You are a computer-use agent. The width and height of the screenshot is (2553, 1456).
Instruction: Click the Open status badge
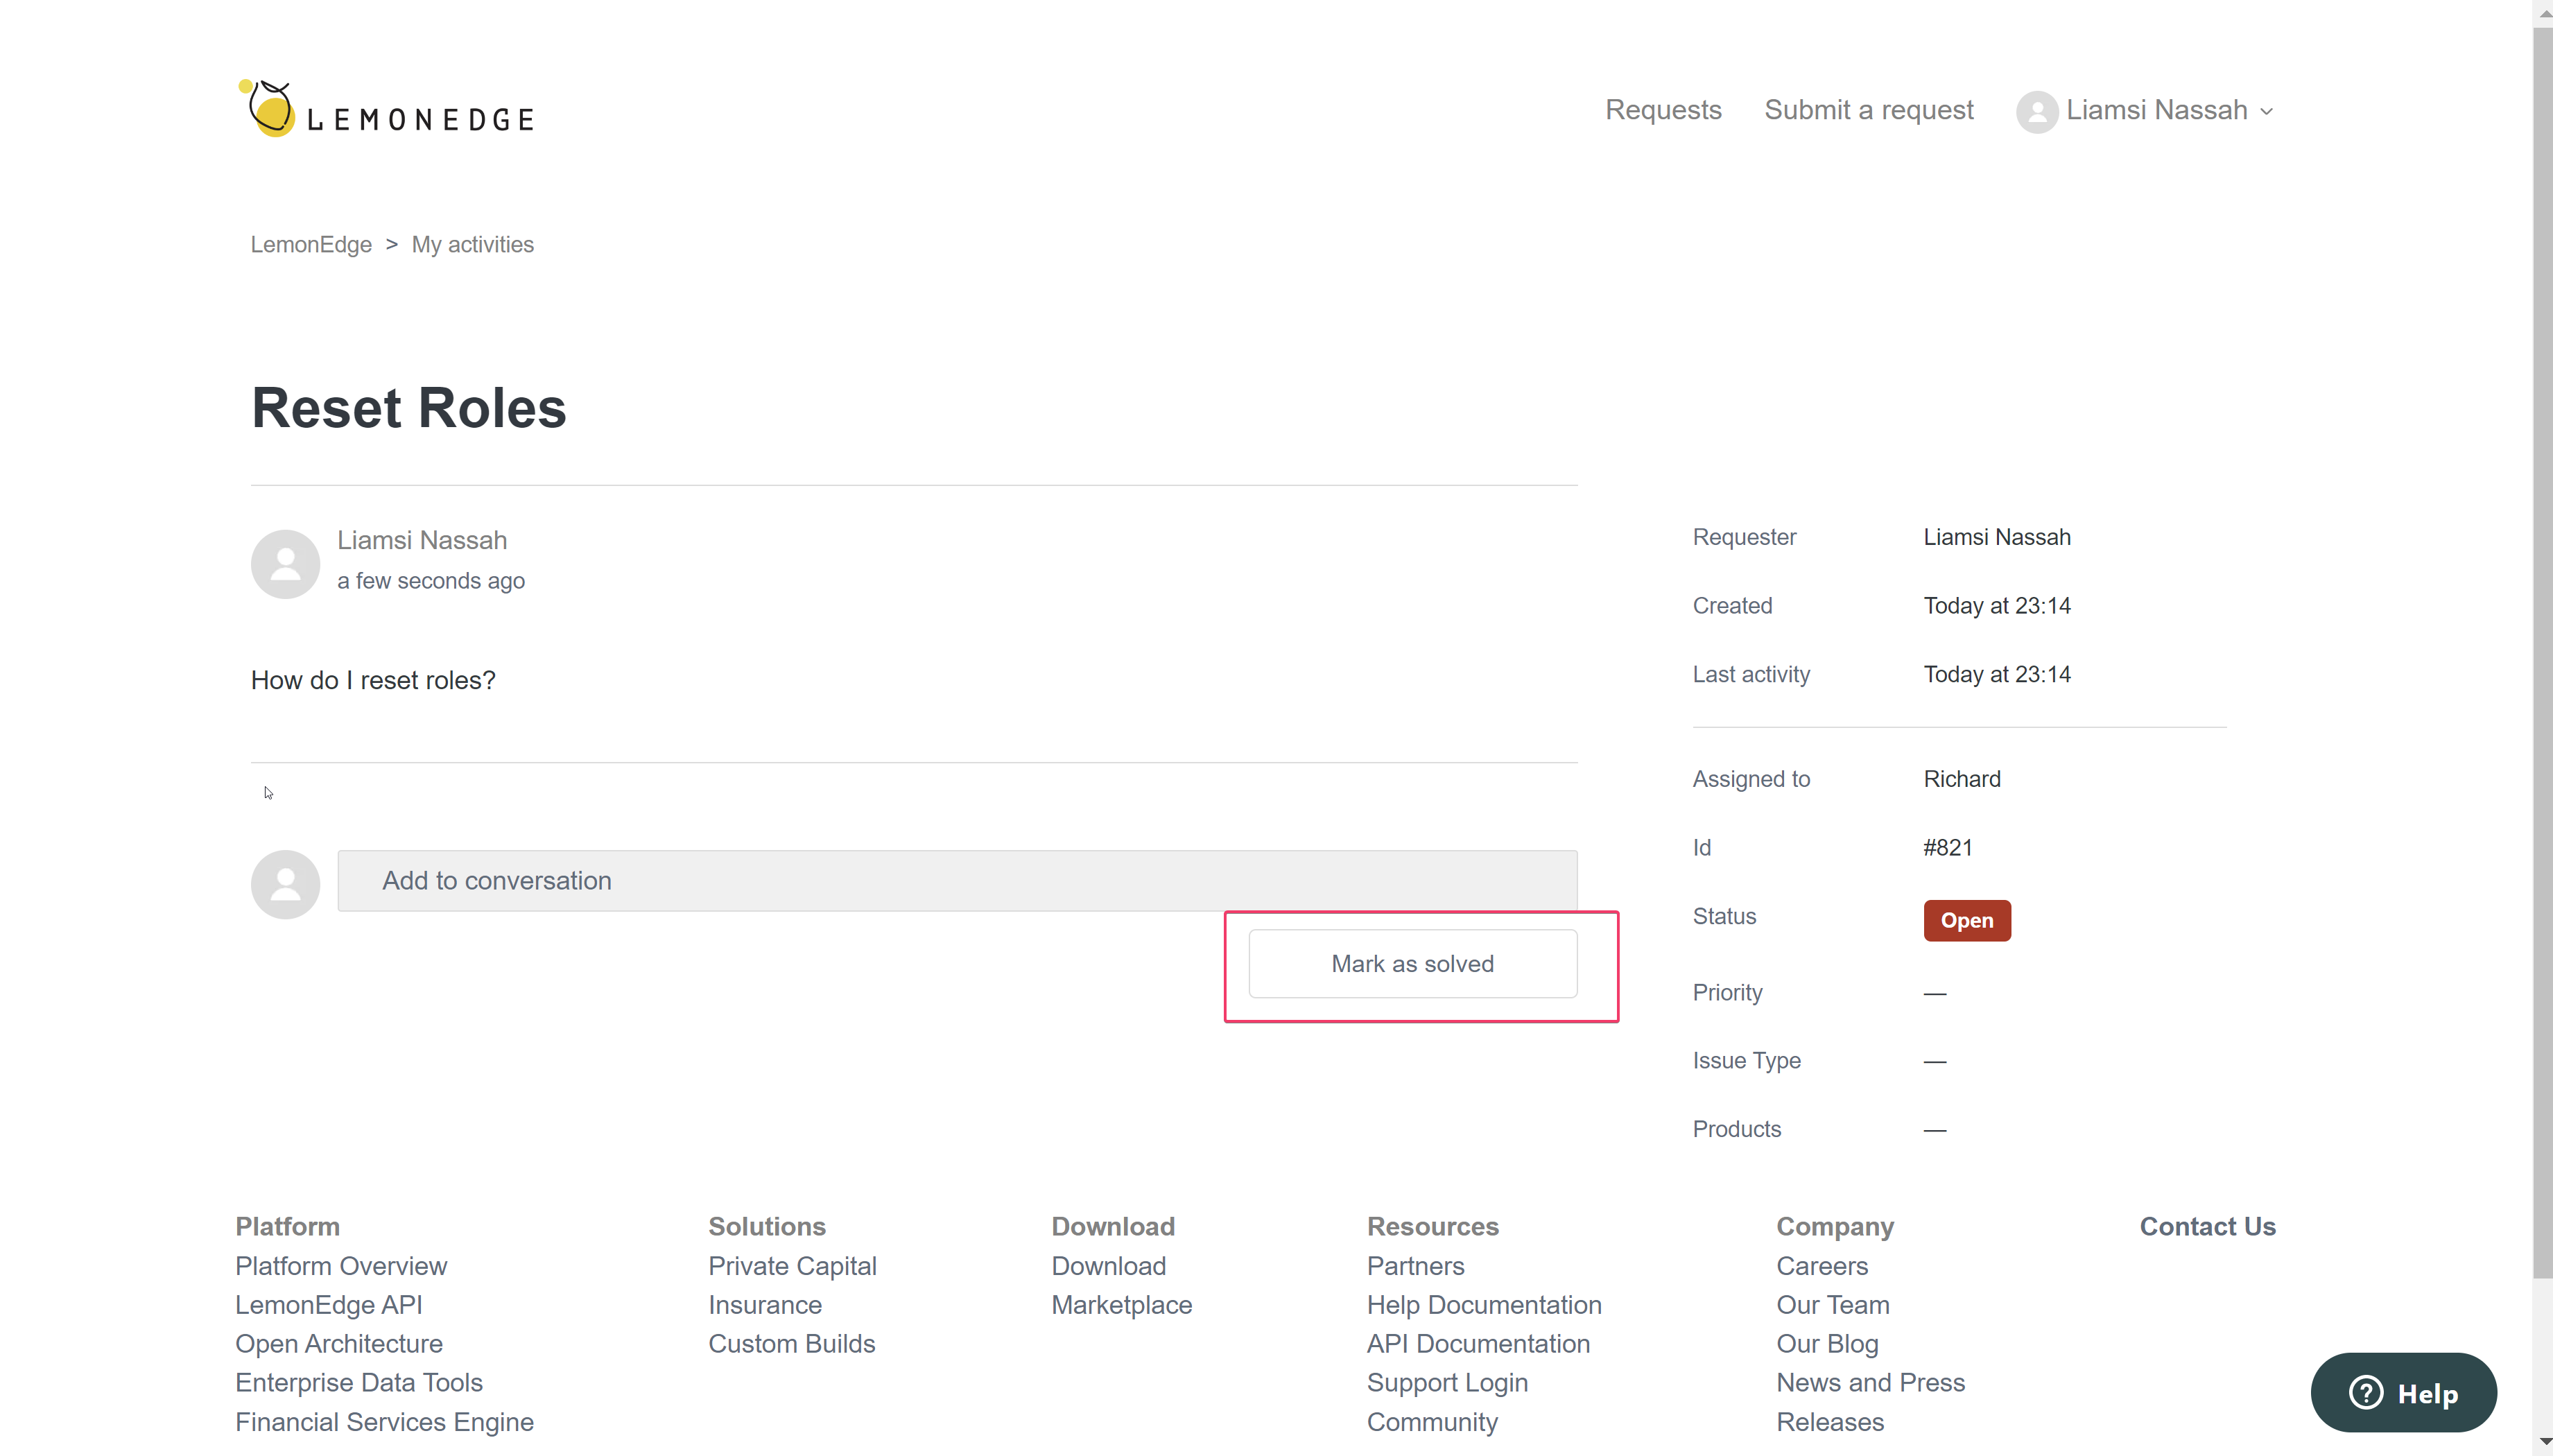click(1967, 920)
